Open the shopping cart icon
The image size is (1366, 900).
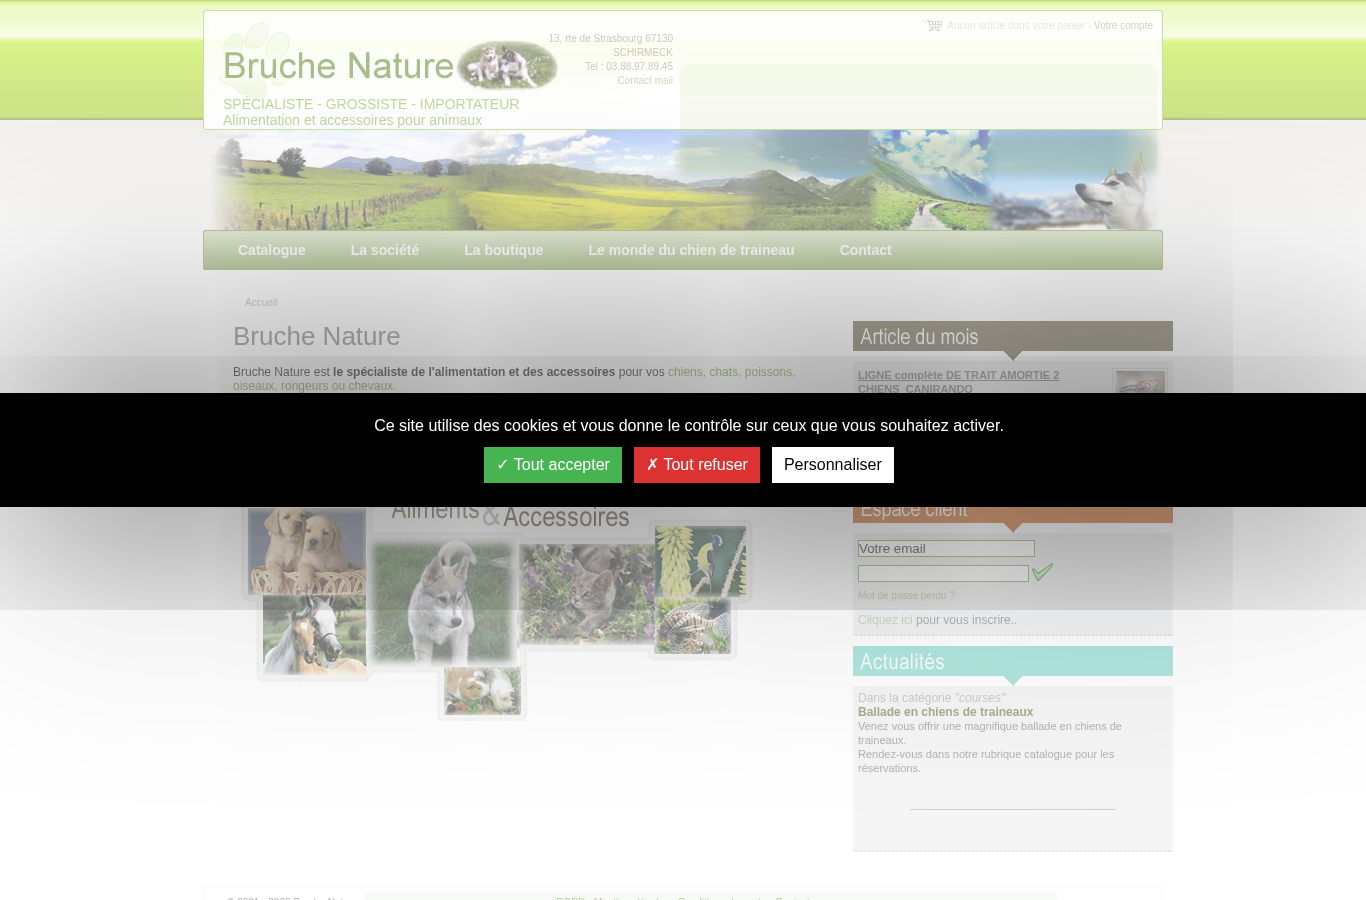[933, 25]
